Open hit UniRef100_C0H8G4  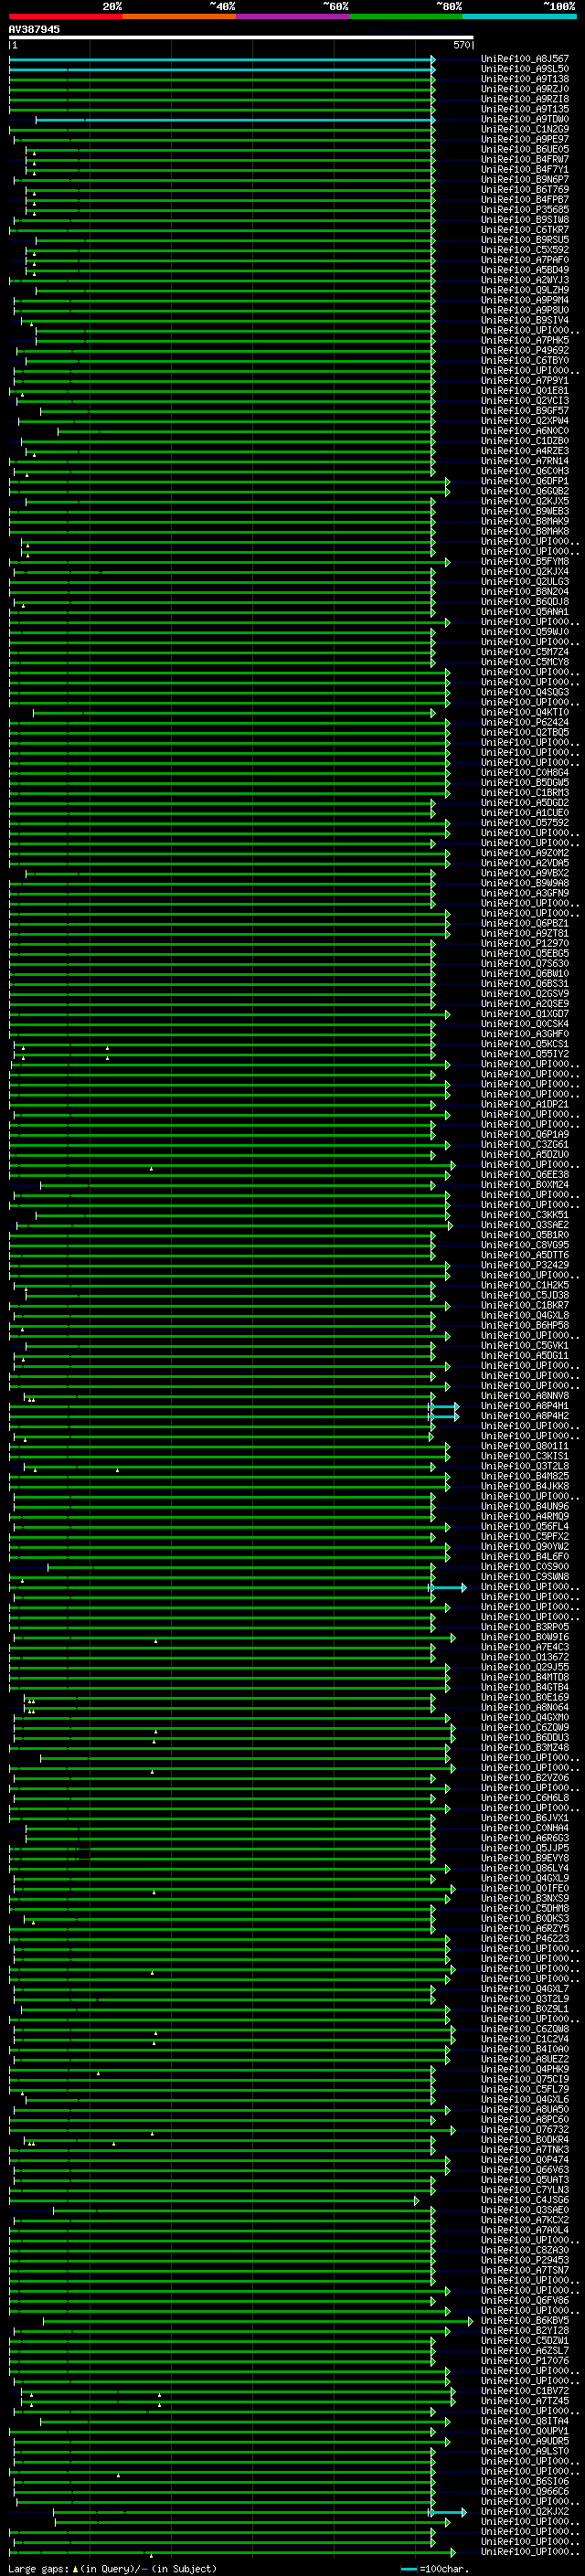tap(525, 773)
